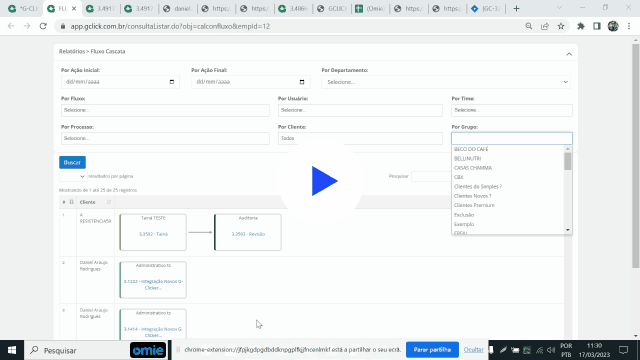The image size is (640, 360).
Task: Open the Omie taskbar app
Action: [148, 350]
